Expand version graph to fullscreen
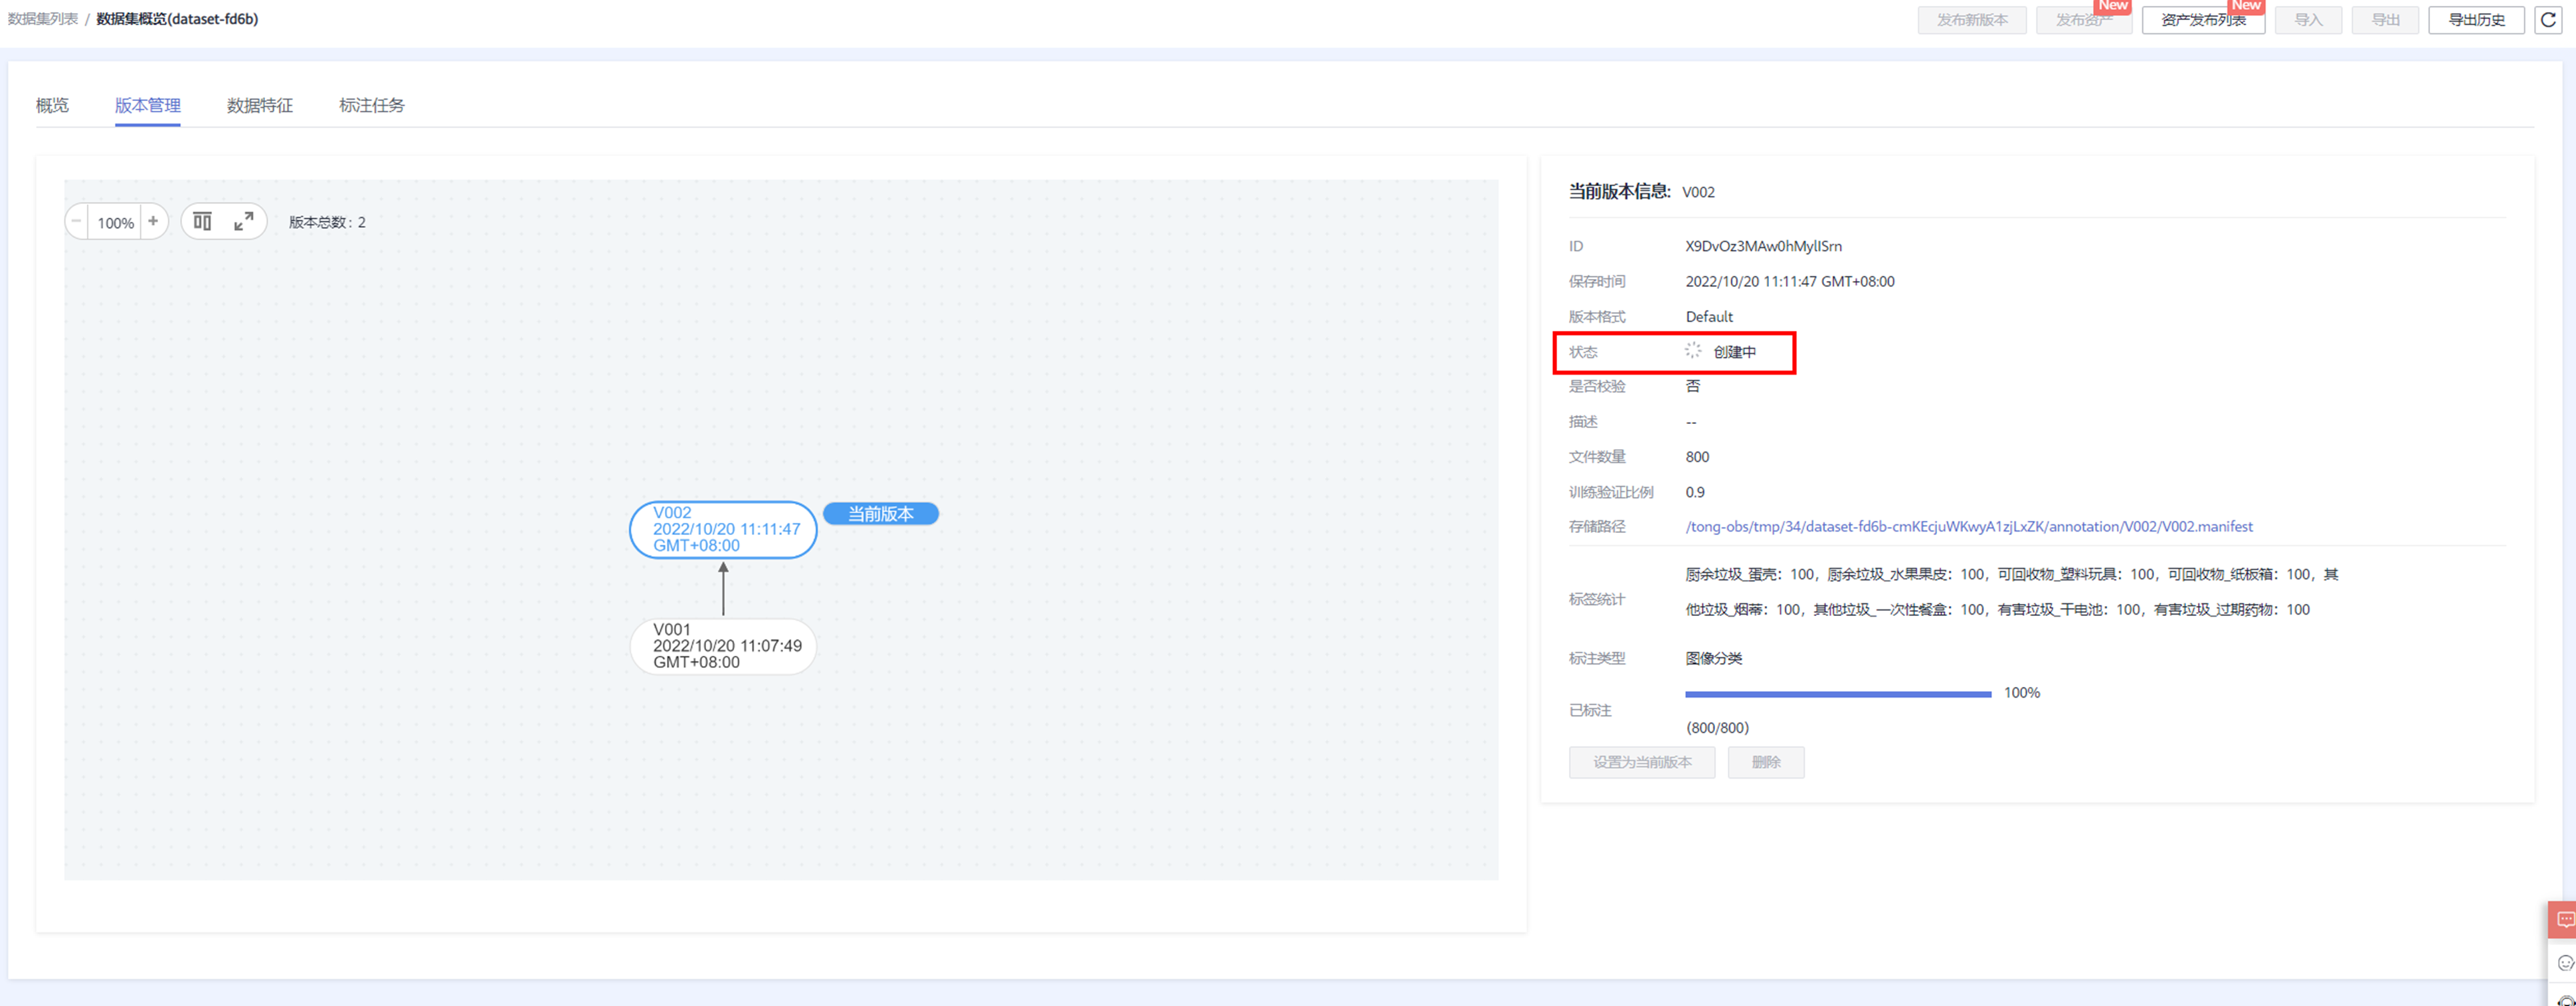 (244, 222)
